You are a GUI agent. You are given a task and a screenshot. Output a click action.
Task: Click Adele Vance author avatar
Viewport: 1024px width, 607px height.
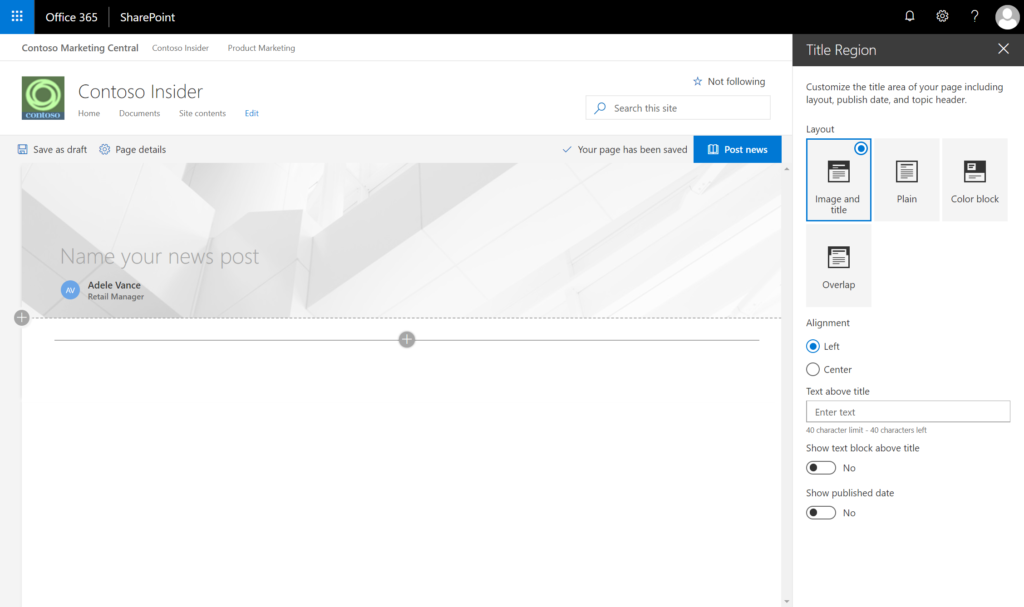[70, 290]
